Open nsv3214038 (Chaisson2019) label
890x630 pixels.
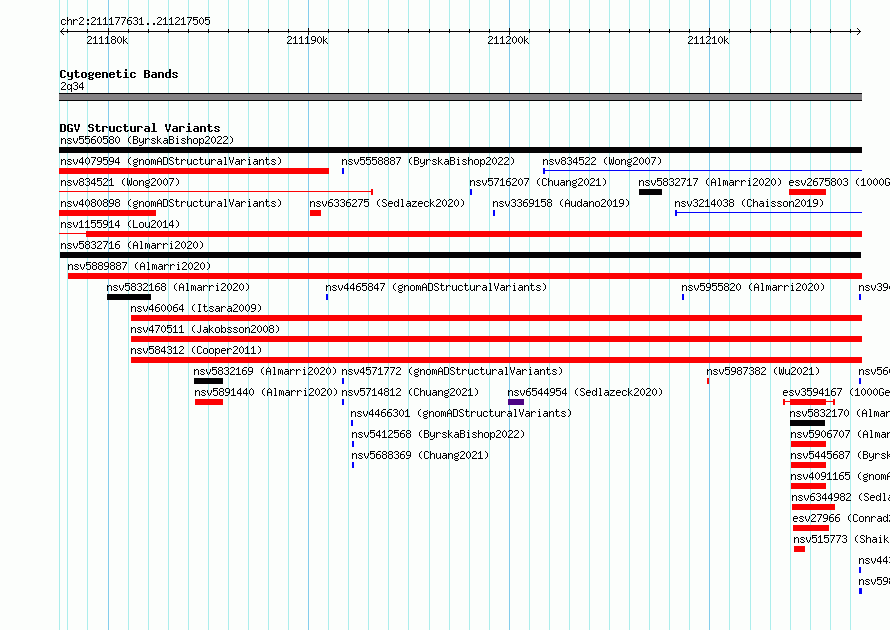click(x=749, y=203)
